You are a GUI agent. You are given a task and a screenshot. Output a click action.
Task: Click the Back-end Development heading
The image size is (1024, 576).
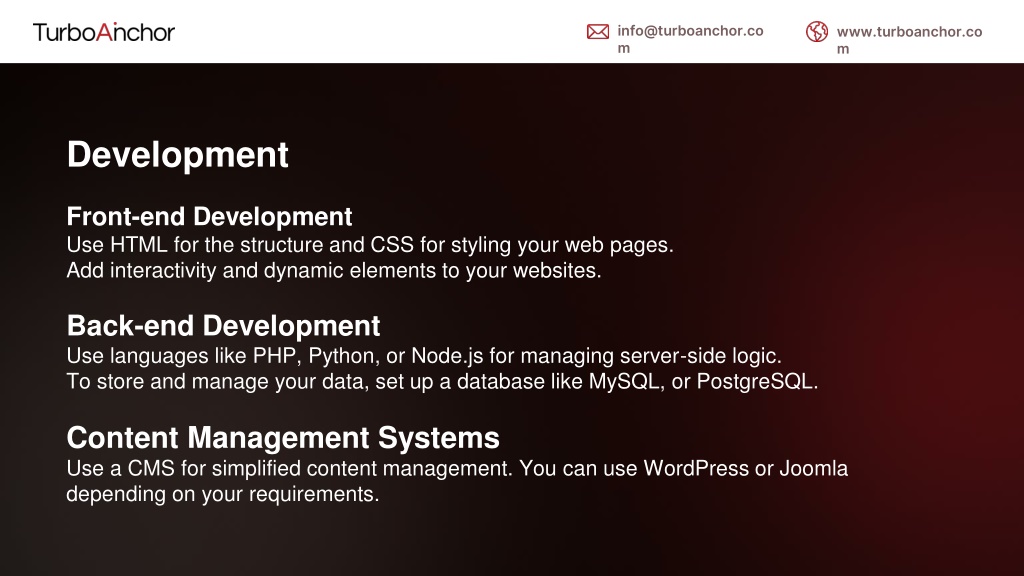click(x=223, y=326)
